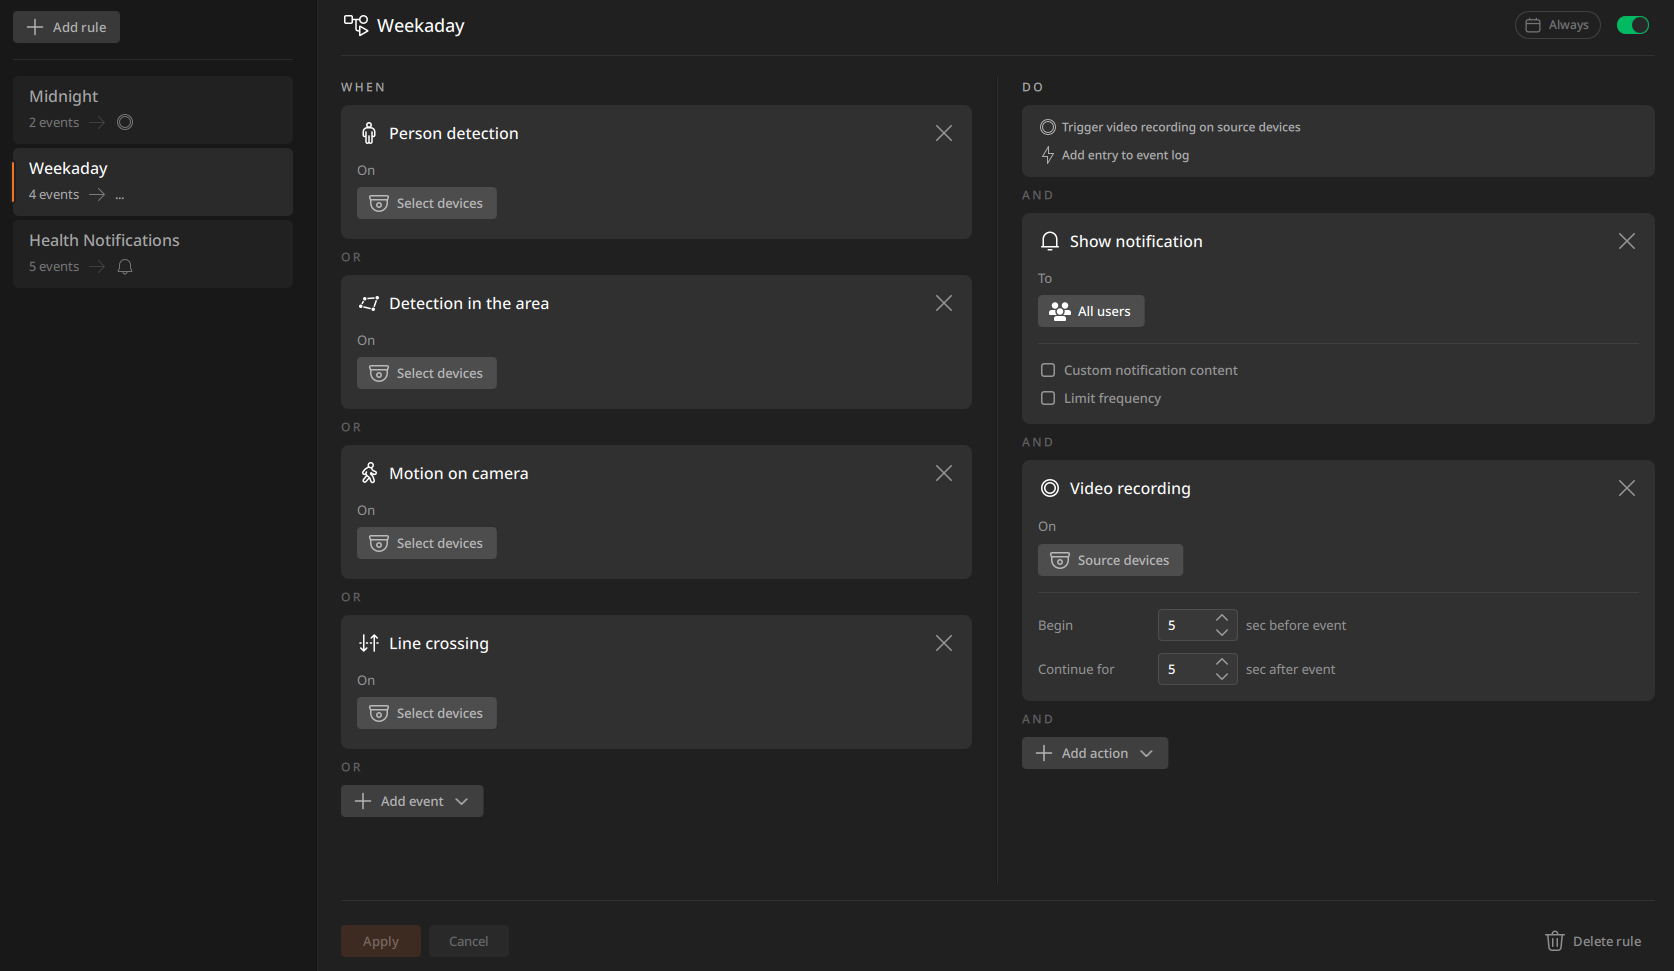The image size is (1674, 971).
Task: Toggle the Weekaday rule enabled switch
Action: pyautogui.click(x=1633, y=25)
